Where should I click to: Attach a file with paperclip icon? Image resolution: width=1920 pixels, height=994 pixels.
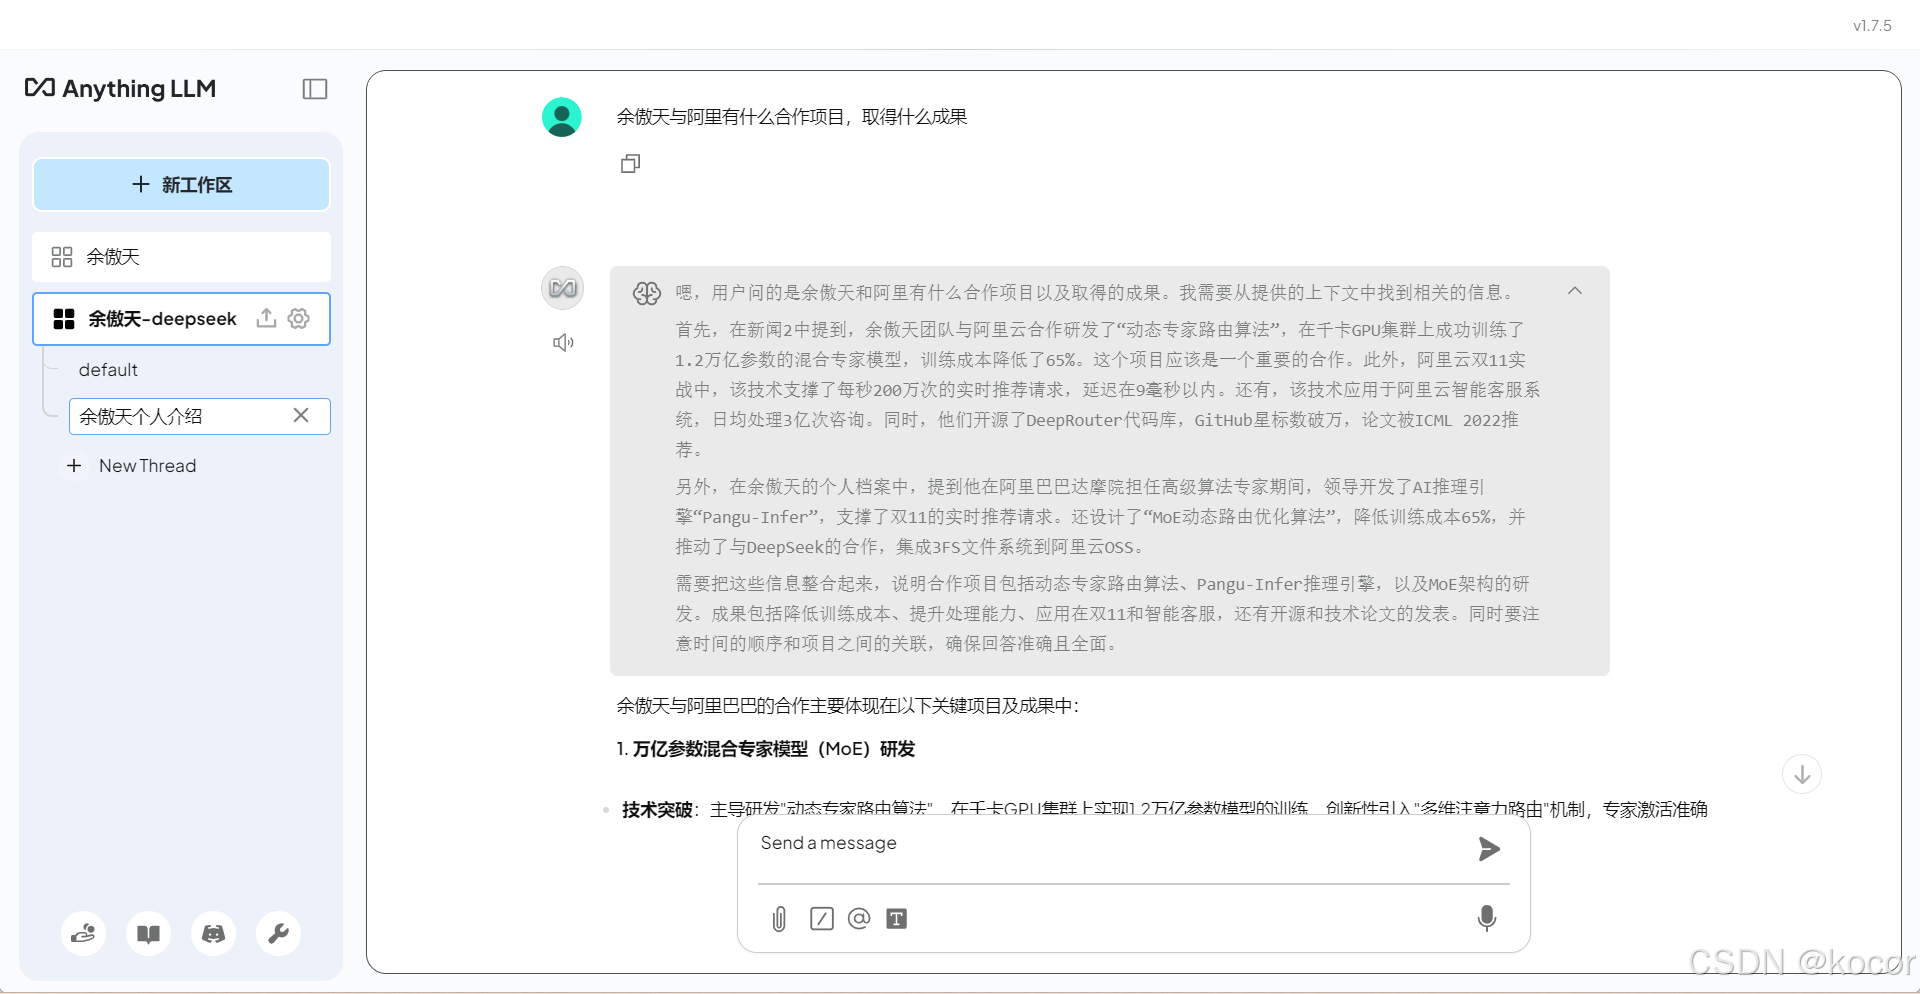779,918
